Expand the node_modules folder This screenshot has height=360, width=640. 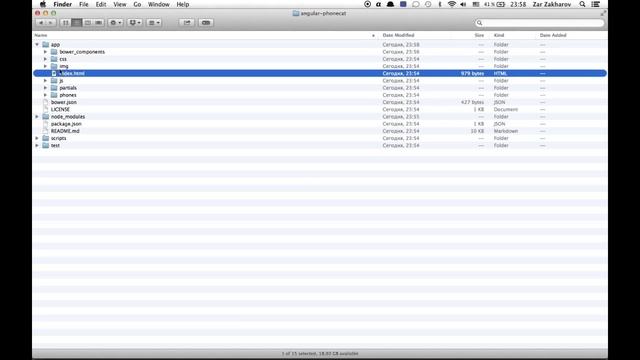(37, 117)
